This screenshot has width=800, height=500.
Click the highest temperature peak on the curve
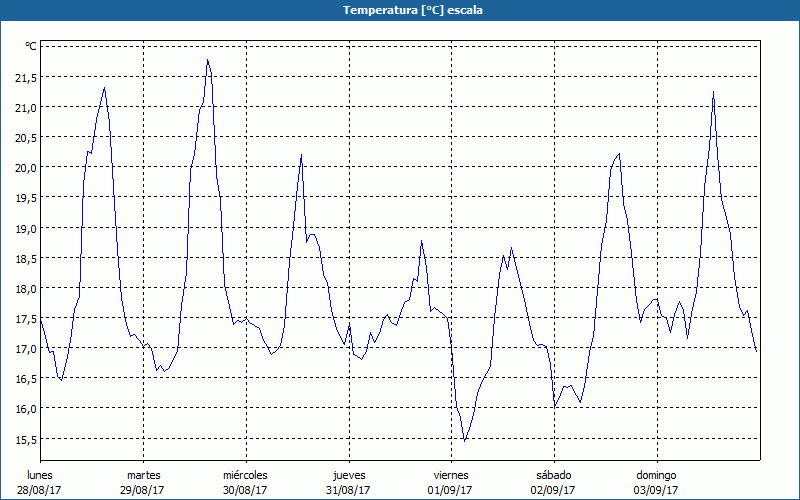(207, 60)
